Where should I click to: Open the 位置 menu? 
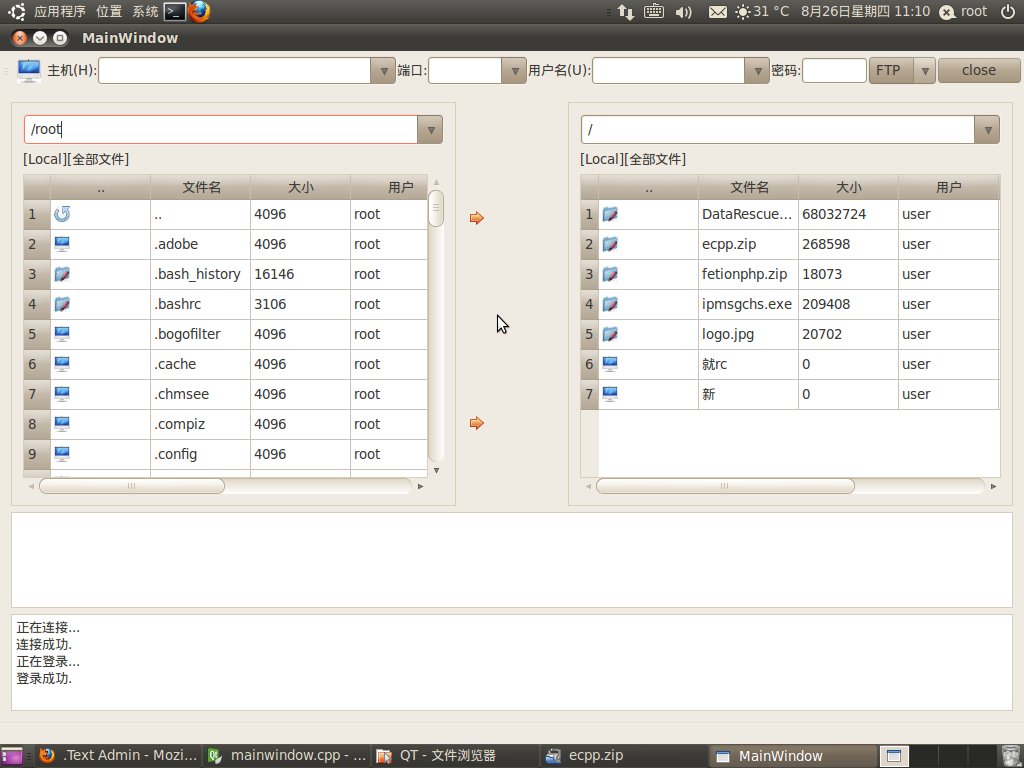coord(108,12)
